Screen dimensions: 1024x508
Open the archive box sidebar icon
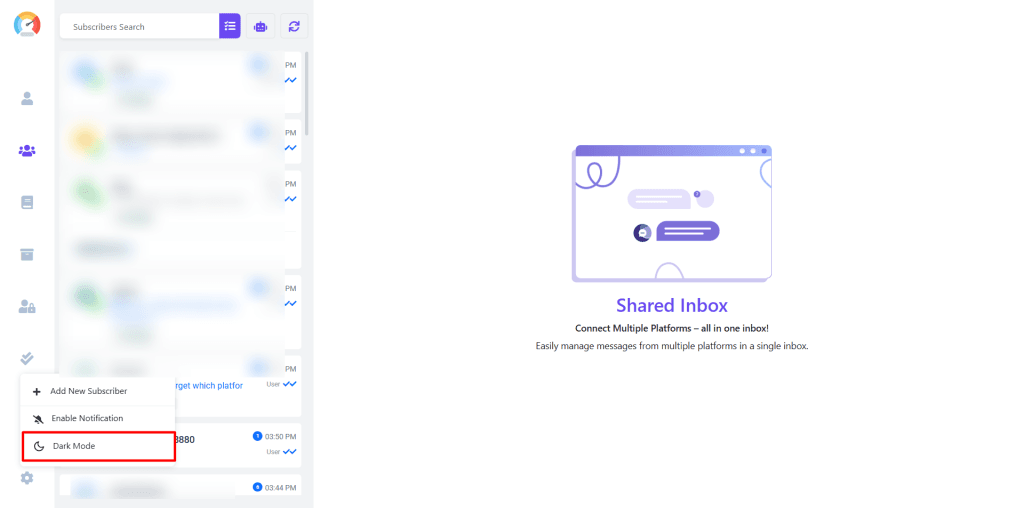[x=27, y=254]
